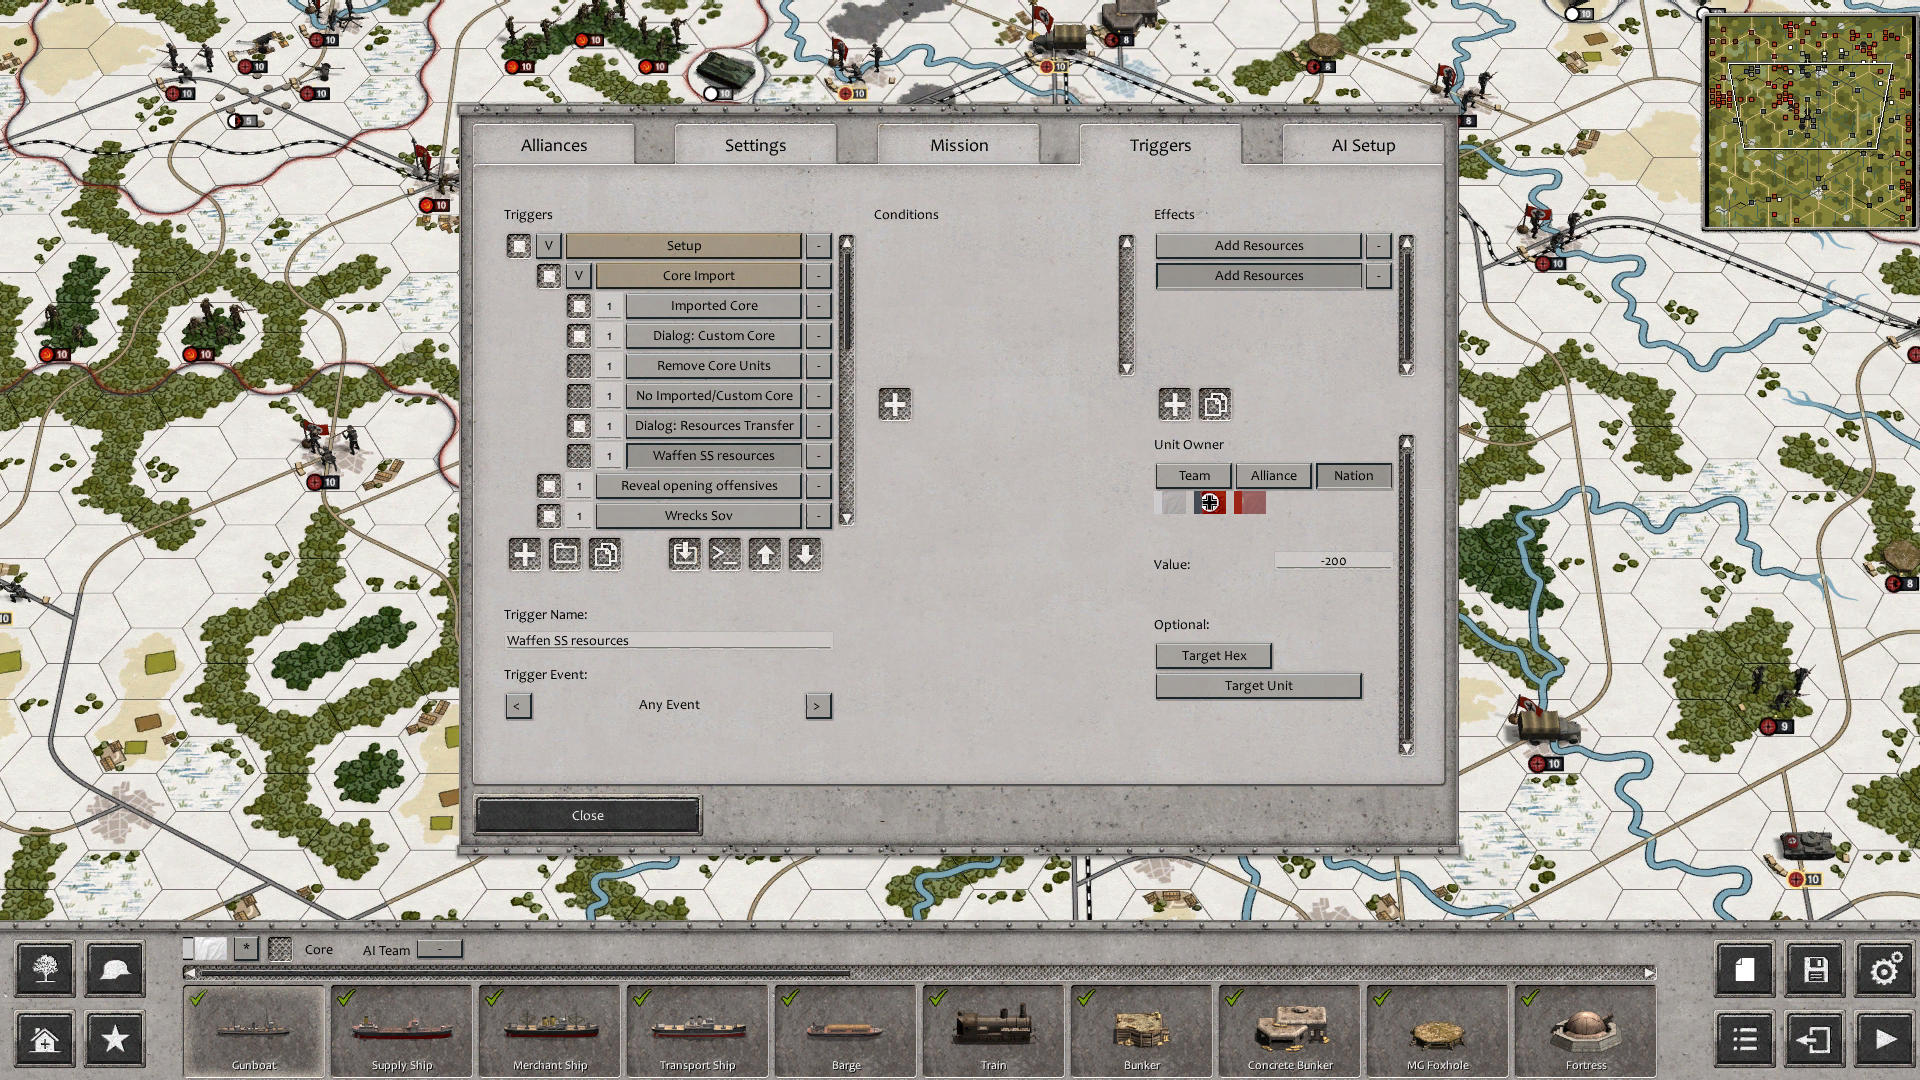Collapse the Setup trigger group
The image size is (1920, 1080).
549,245
